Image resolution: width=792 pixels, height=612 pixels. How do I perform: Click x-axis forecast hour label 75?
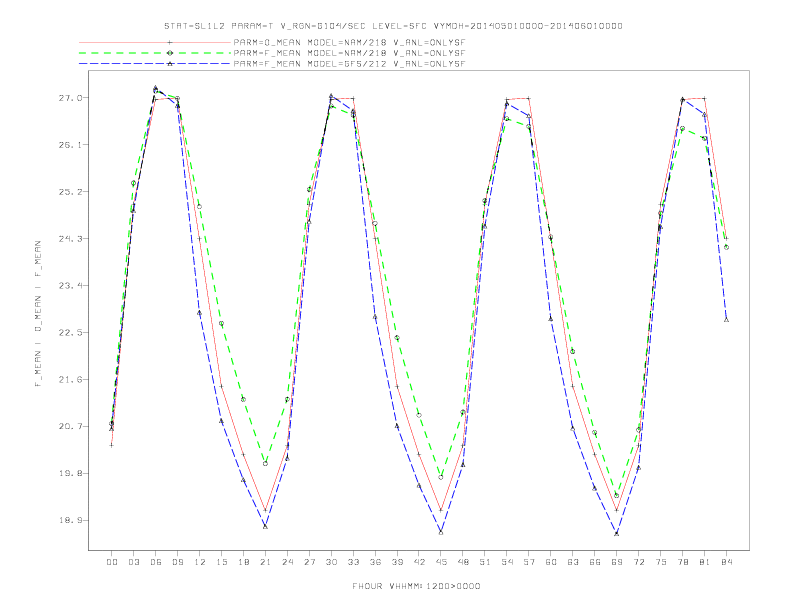click(661, 562)
